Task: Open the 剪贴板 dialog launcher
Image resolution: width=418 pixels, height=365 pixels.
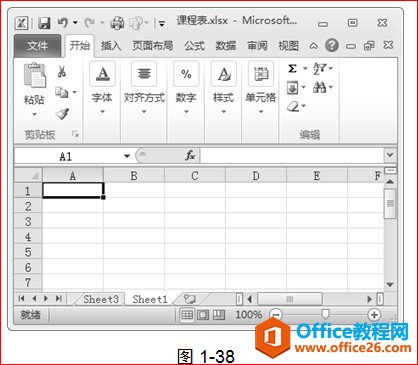Action: (75, 134)
